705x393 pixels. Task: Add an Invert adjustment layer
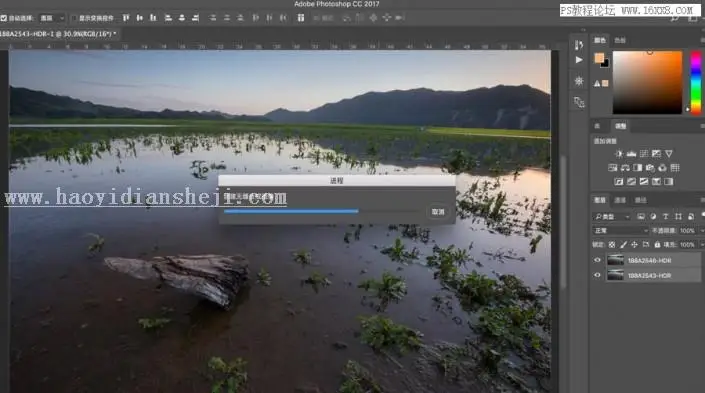(619, 182)
